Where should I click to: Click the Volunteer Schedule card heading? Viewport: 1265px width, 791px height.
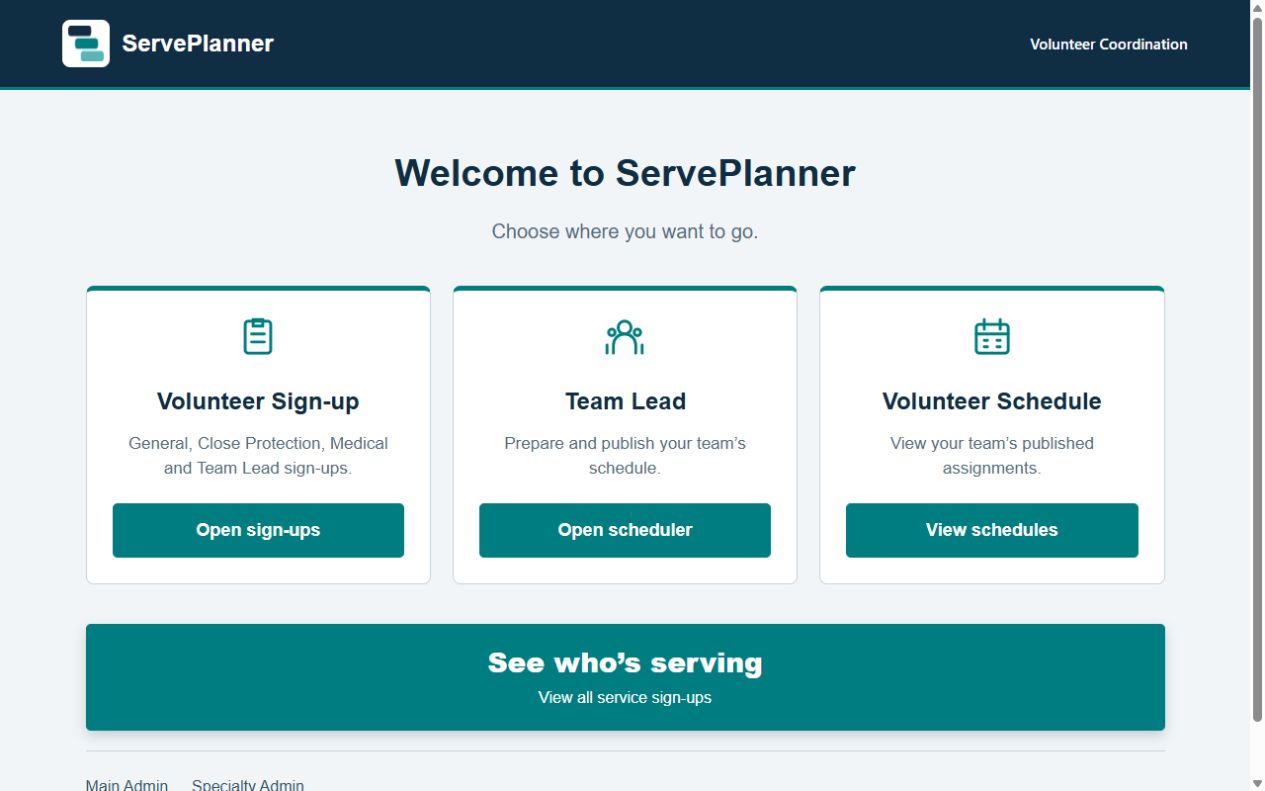992,401
